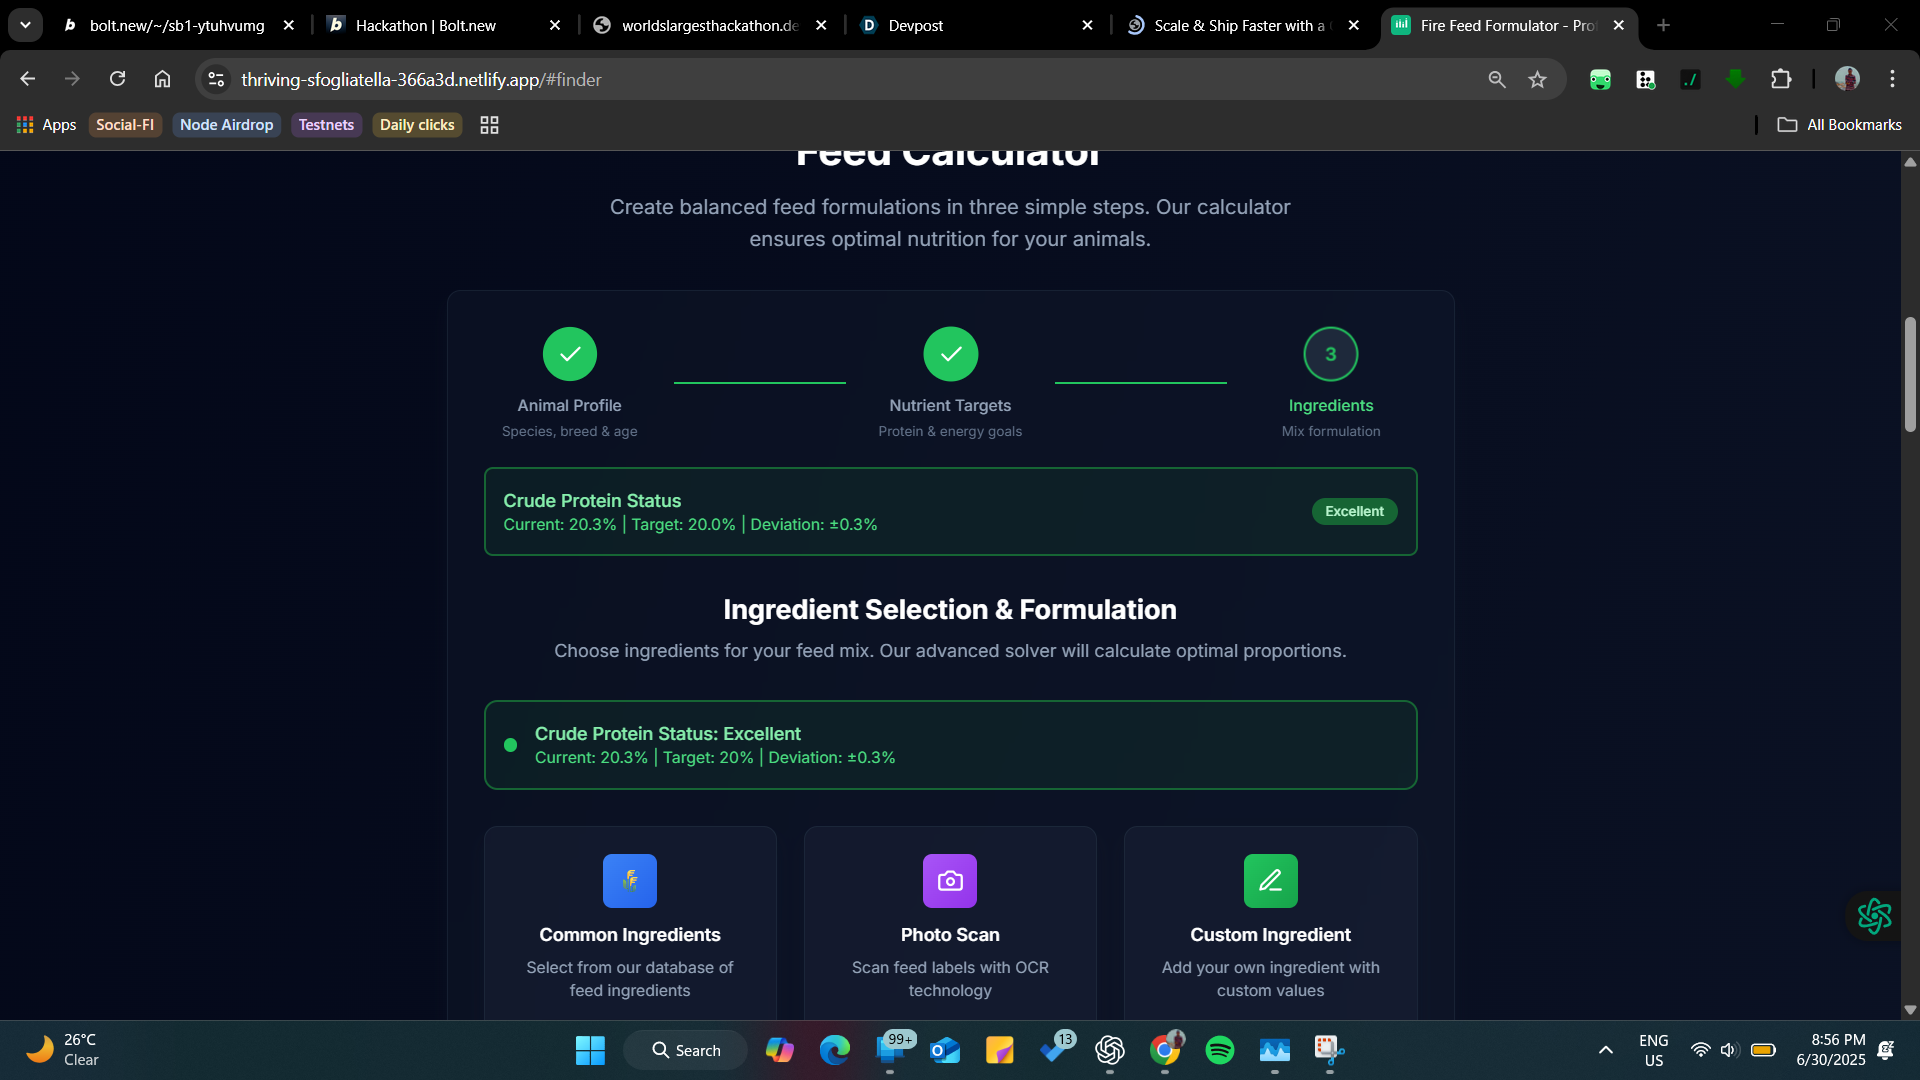The height and width of the screenshot is (1080, 1920).
Task: Click the Common Ingredients corn icon
Action: [x=630, y=881]
